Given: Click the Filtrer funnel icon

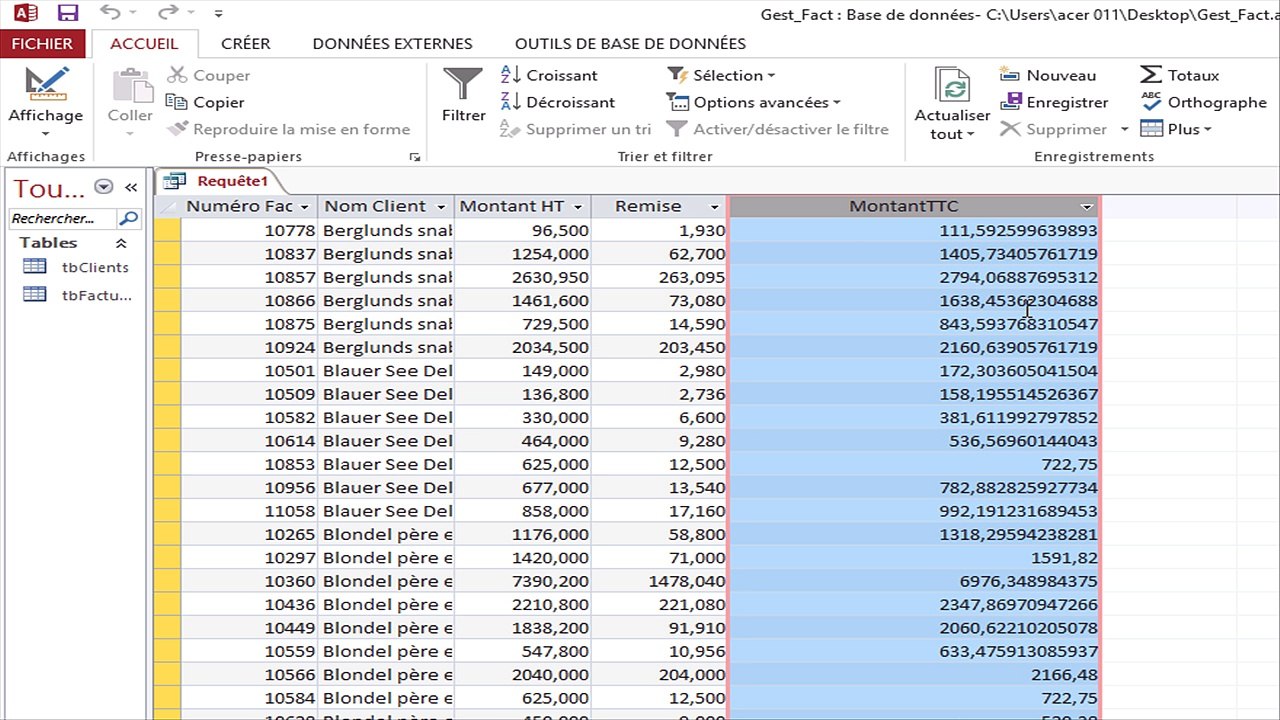Looking at the screenshot, I should [463, 86].
